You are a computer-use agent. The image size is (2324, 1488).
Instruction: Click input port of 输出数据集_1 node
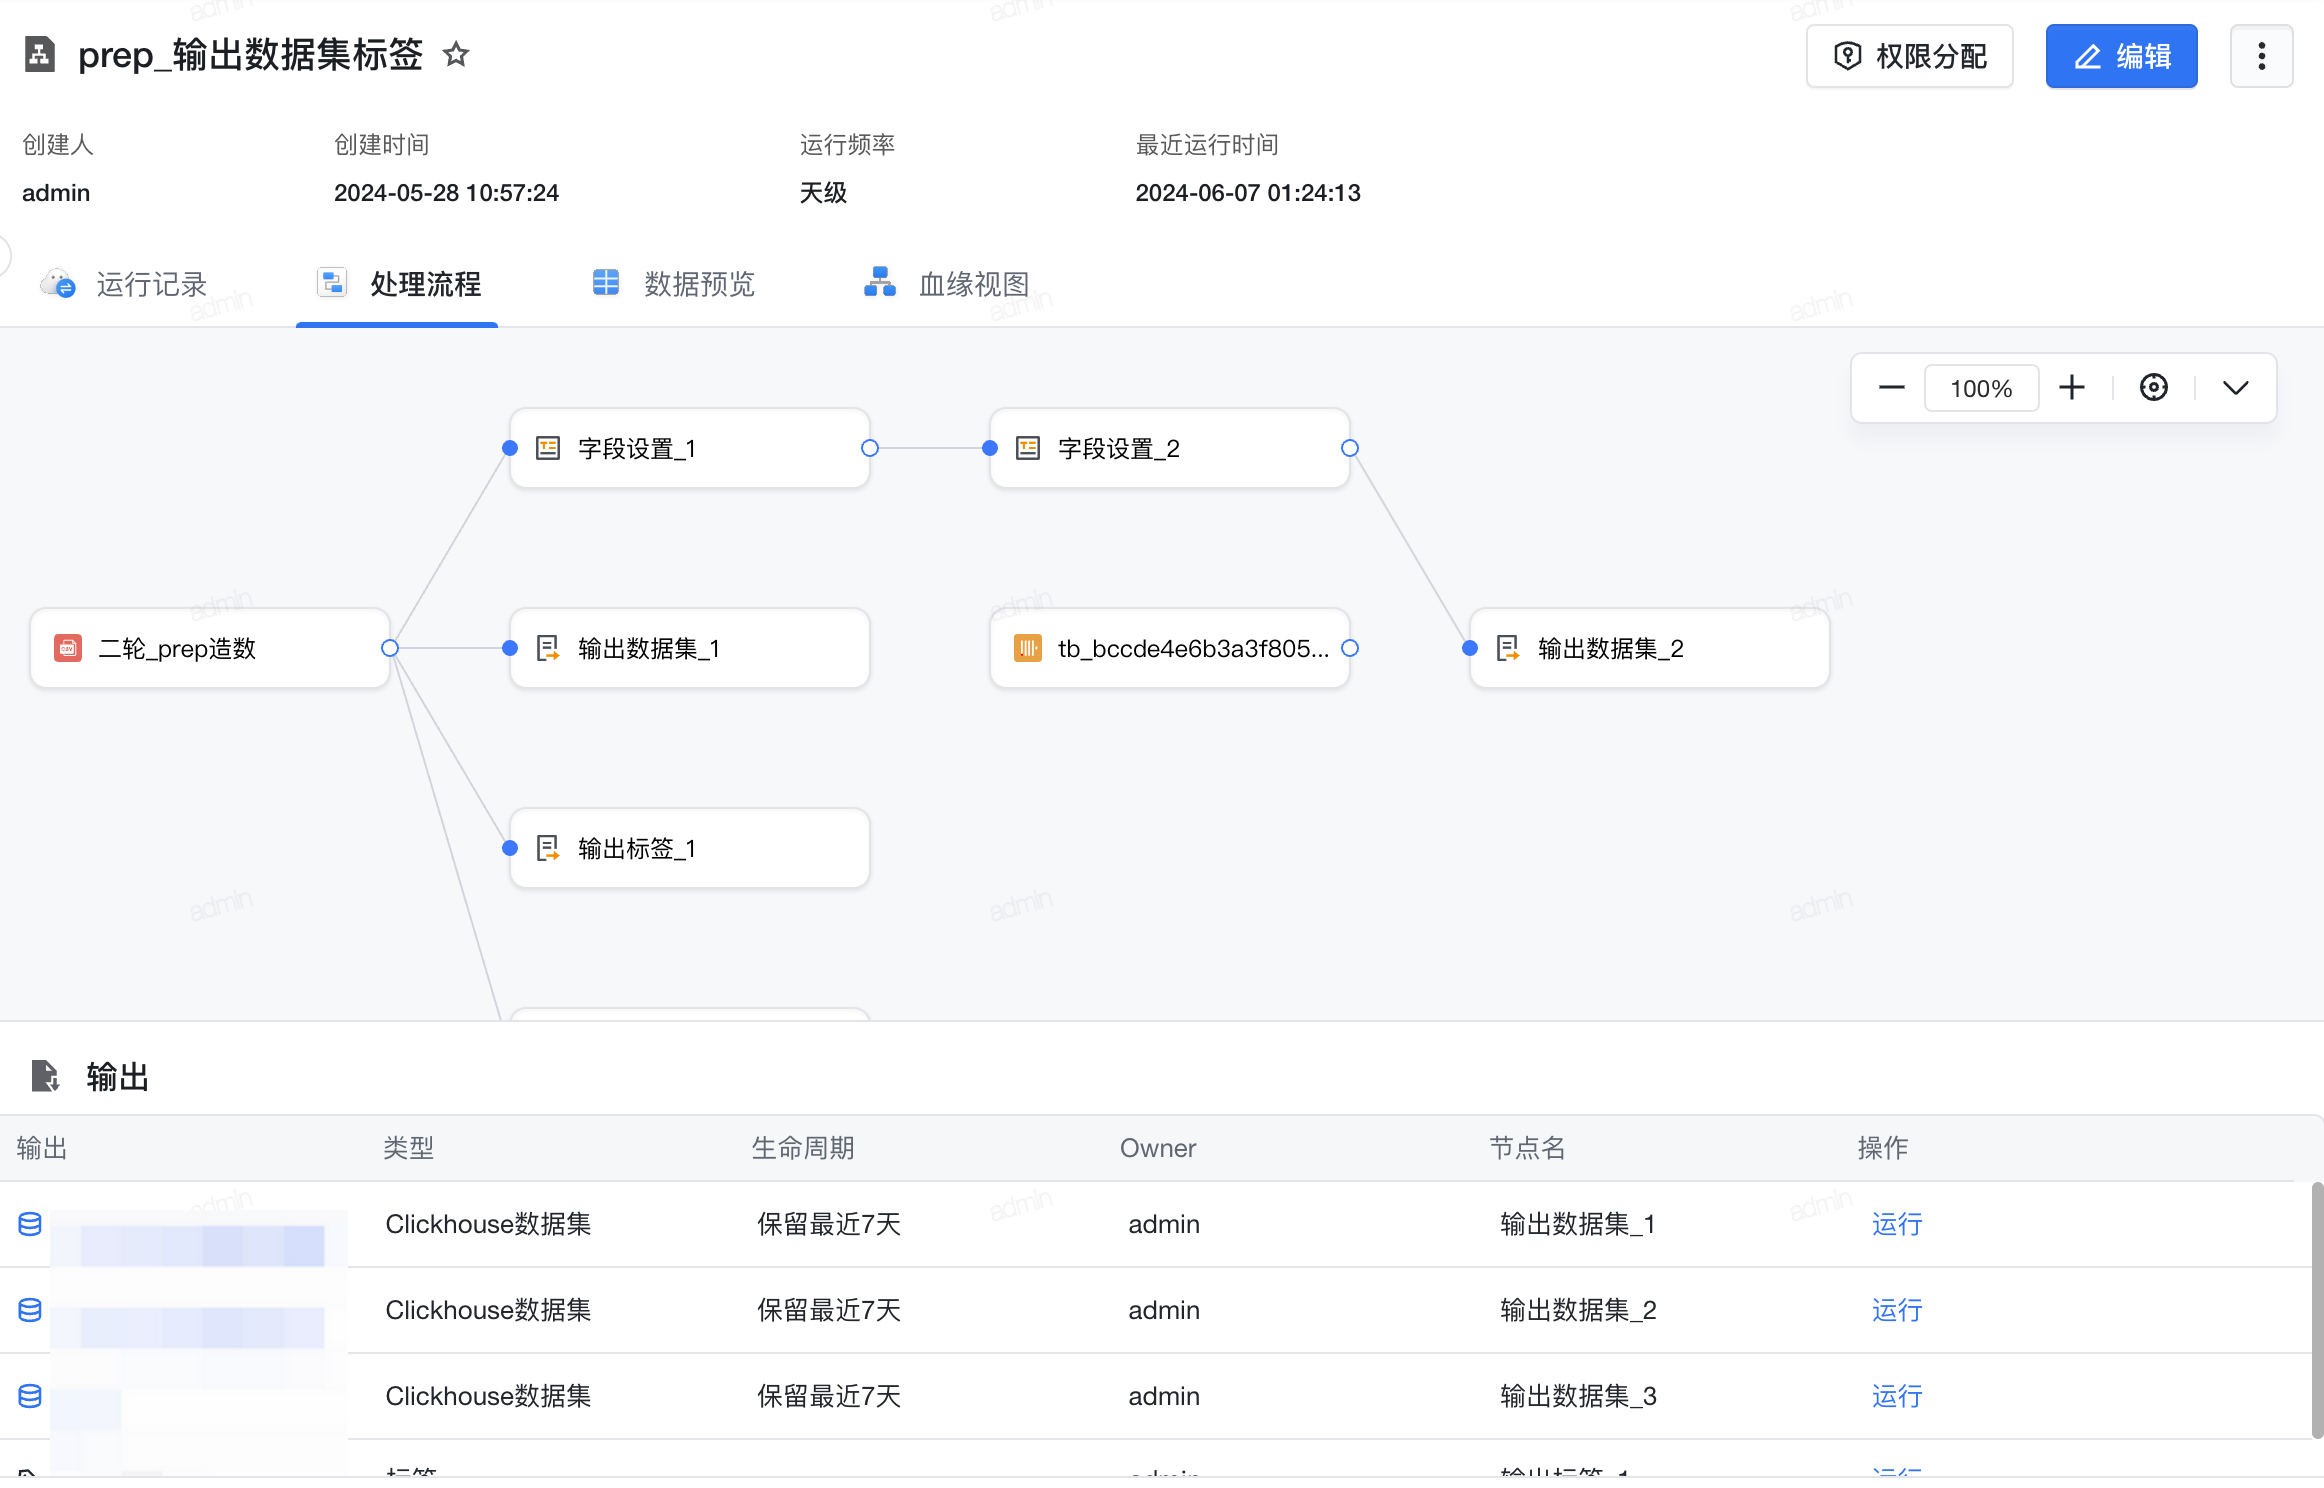point(510,648)
